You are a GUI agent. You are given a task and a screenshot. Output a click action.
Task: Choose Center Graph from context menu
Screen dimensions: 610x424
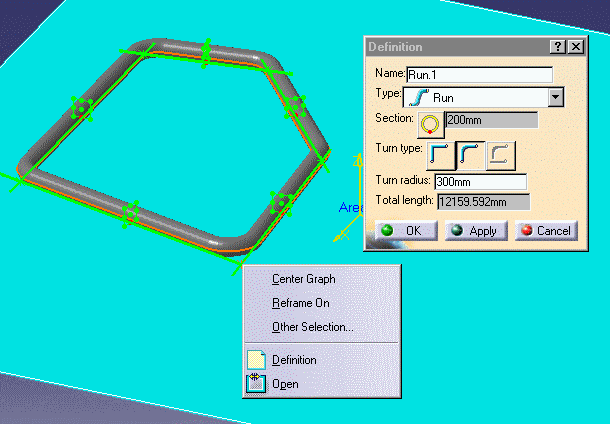[x=303, y=279]
